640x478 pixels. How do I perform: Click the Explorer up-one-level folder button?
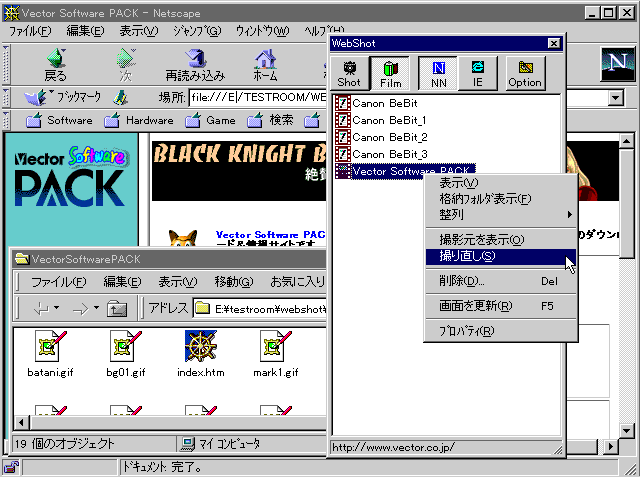pos(117,309)
